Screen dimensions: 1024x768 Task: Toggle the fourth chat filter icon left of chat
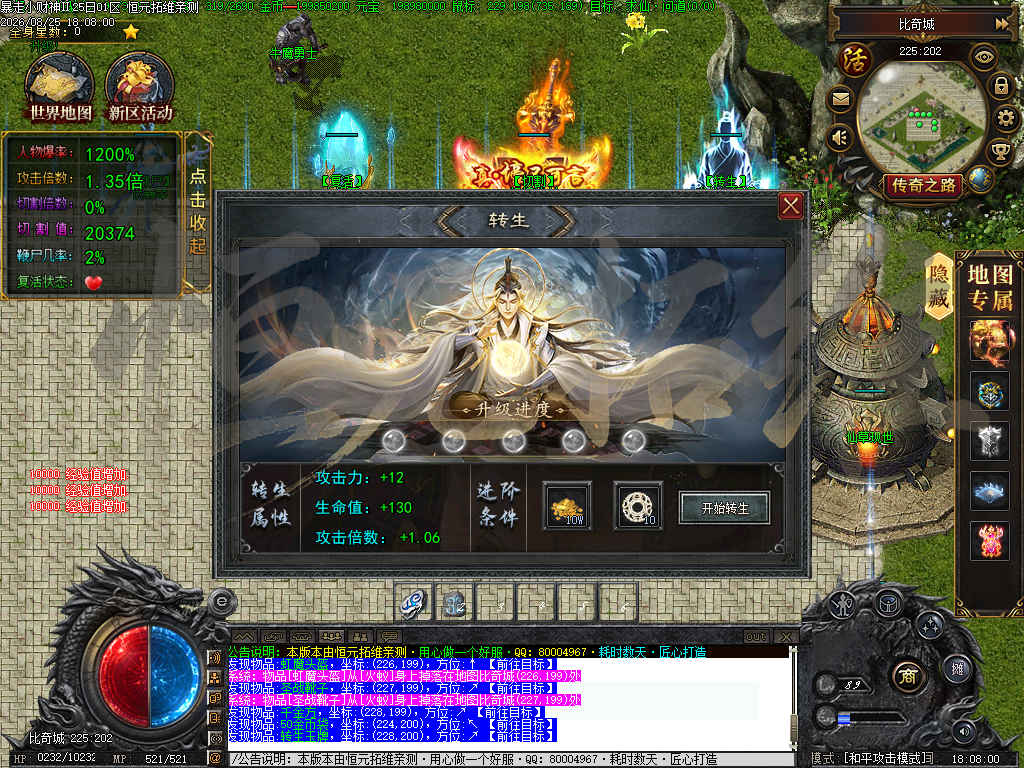click(214, 718)
